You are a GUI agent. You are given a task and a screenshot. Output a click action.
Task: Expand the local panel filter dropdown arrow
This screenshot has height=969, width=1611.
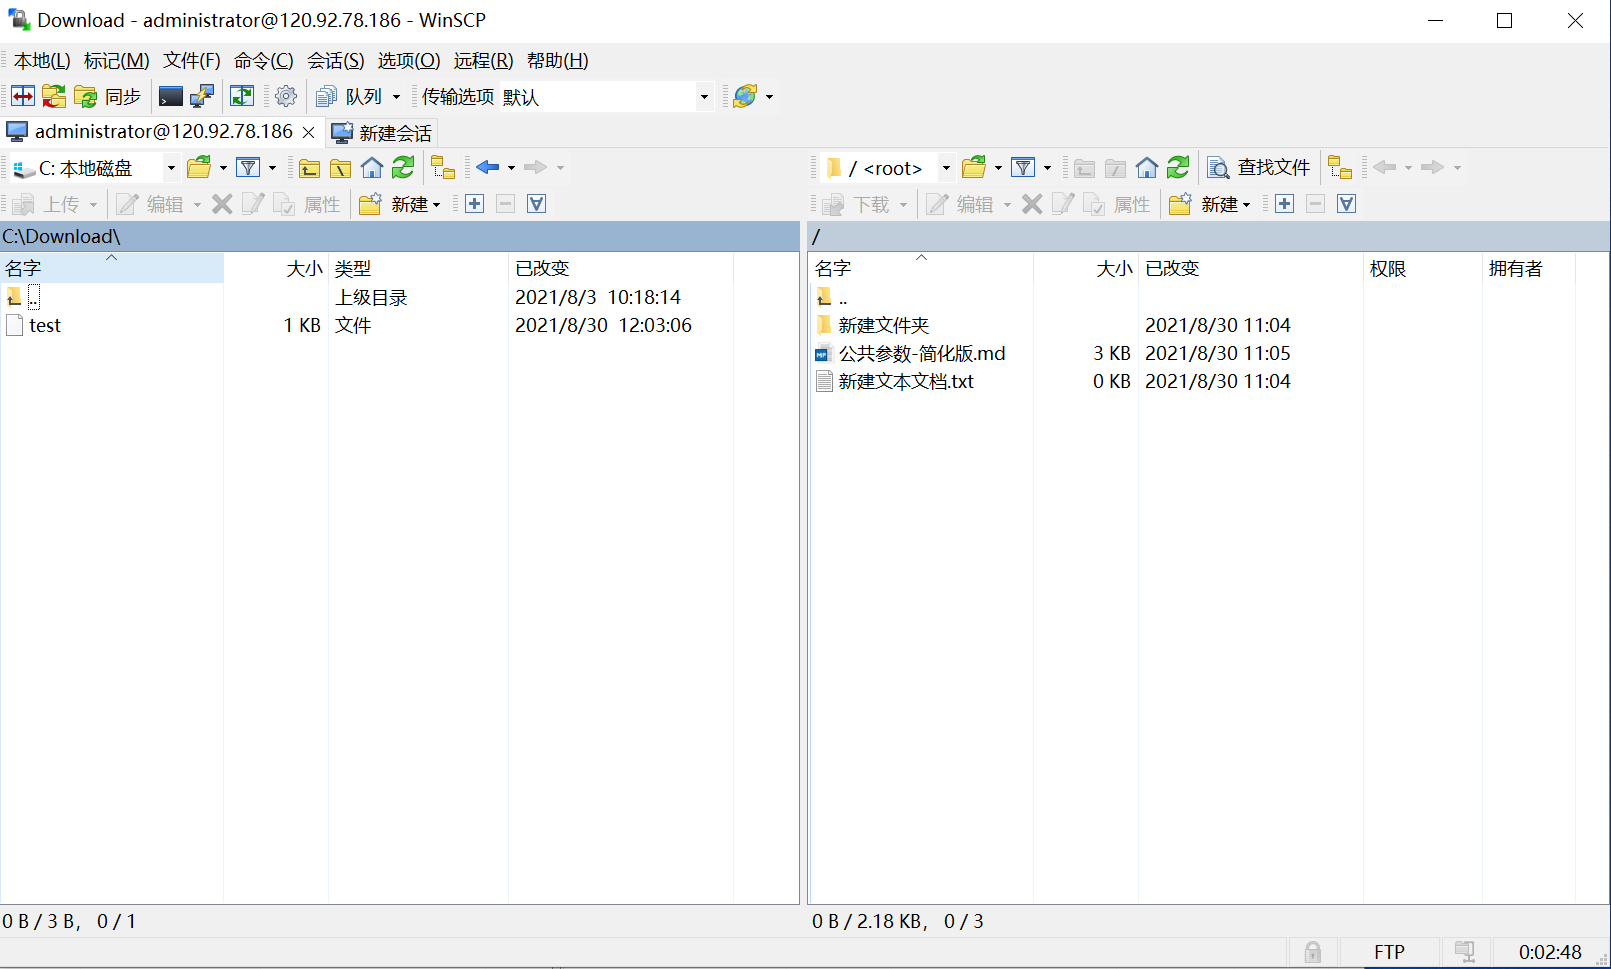[x=272, y=168]
